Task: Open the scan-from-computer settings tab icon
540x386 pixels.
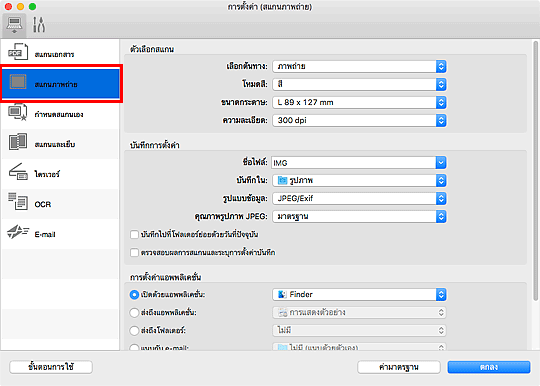Action: (14, 25)
